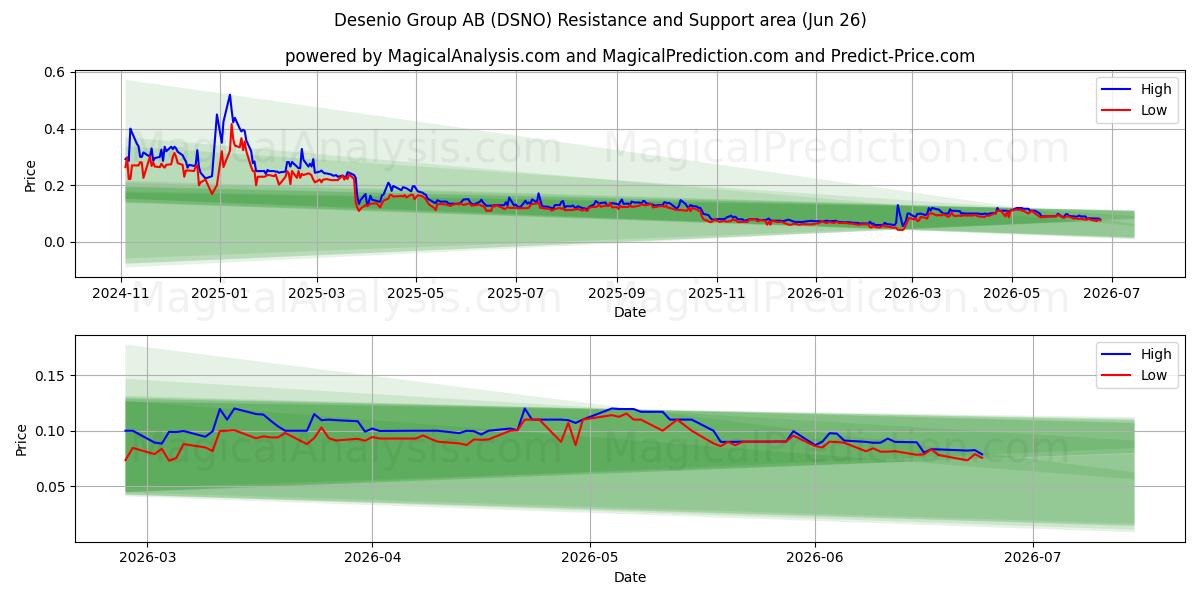Click the '2025-05' date tick on top chart
This screenshot has width=1200, height=600.
(415, 294)
